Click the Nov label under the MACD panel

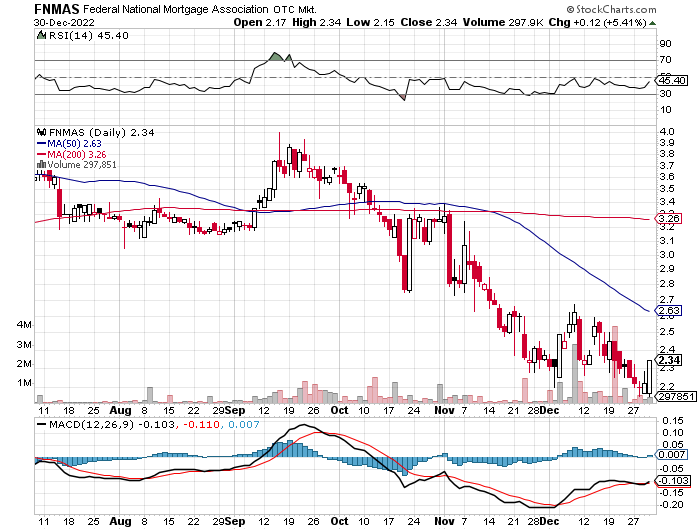444,521
